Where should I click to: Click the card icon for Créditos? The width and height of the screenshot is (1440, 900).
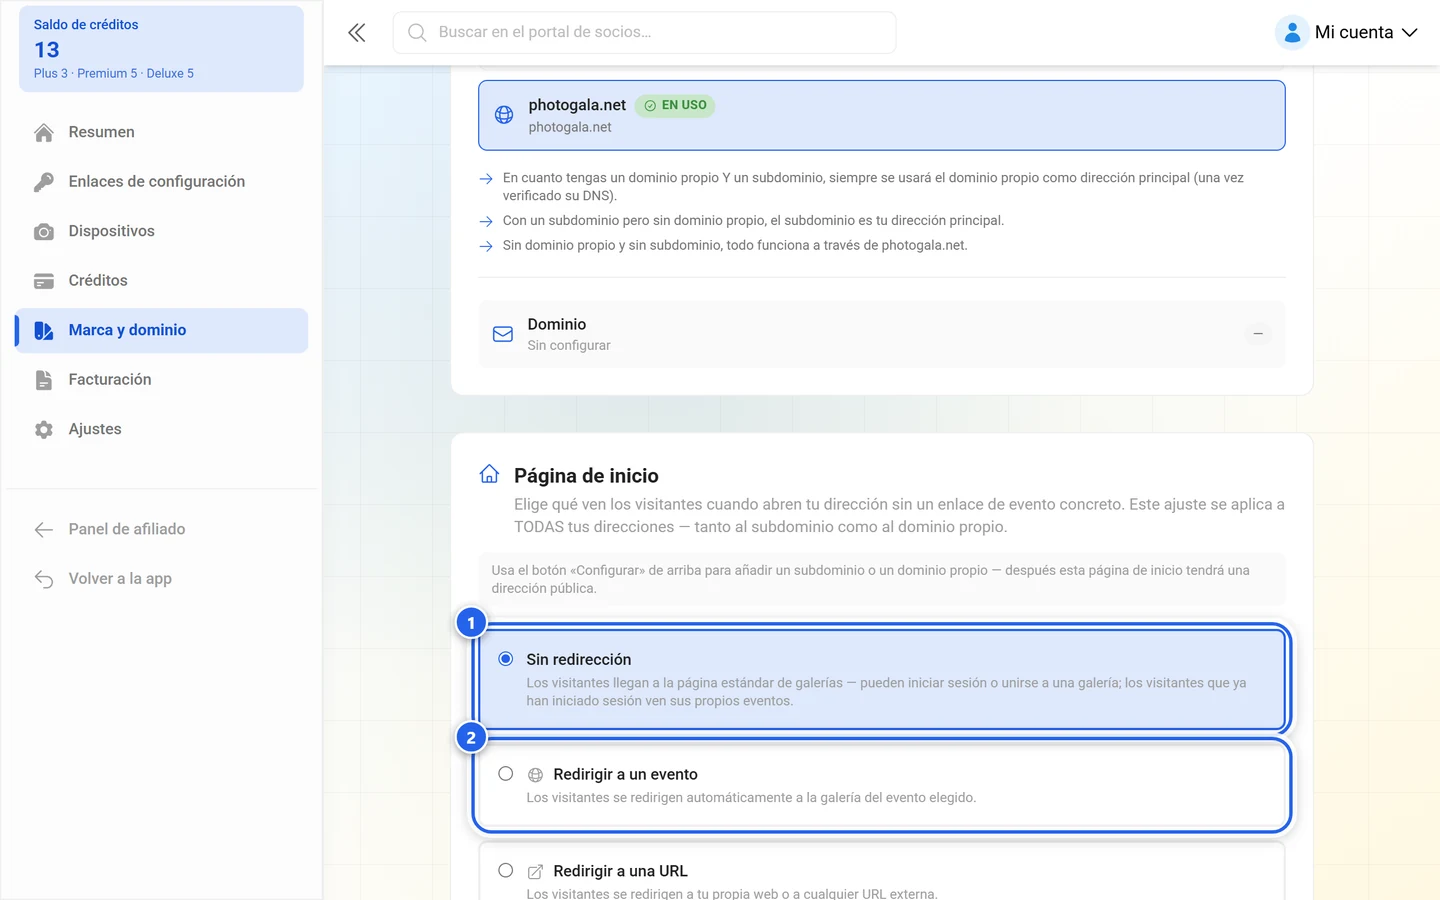(x=44, y=281)
